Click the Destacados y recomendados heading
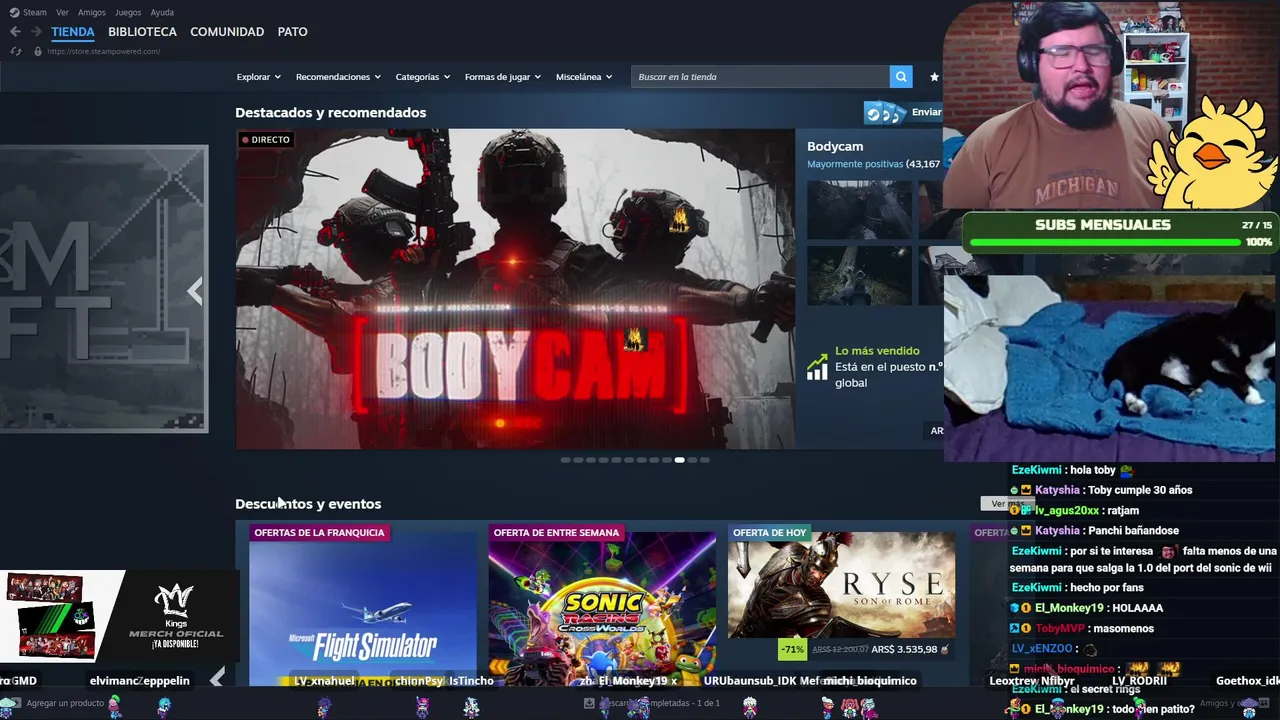The height and width of the screenshot is (720, 1280). click(x=331, y=113)
